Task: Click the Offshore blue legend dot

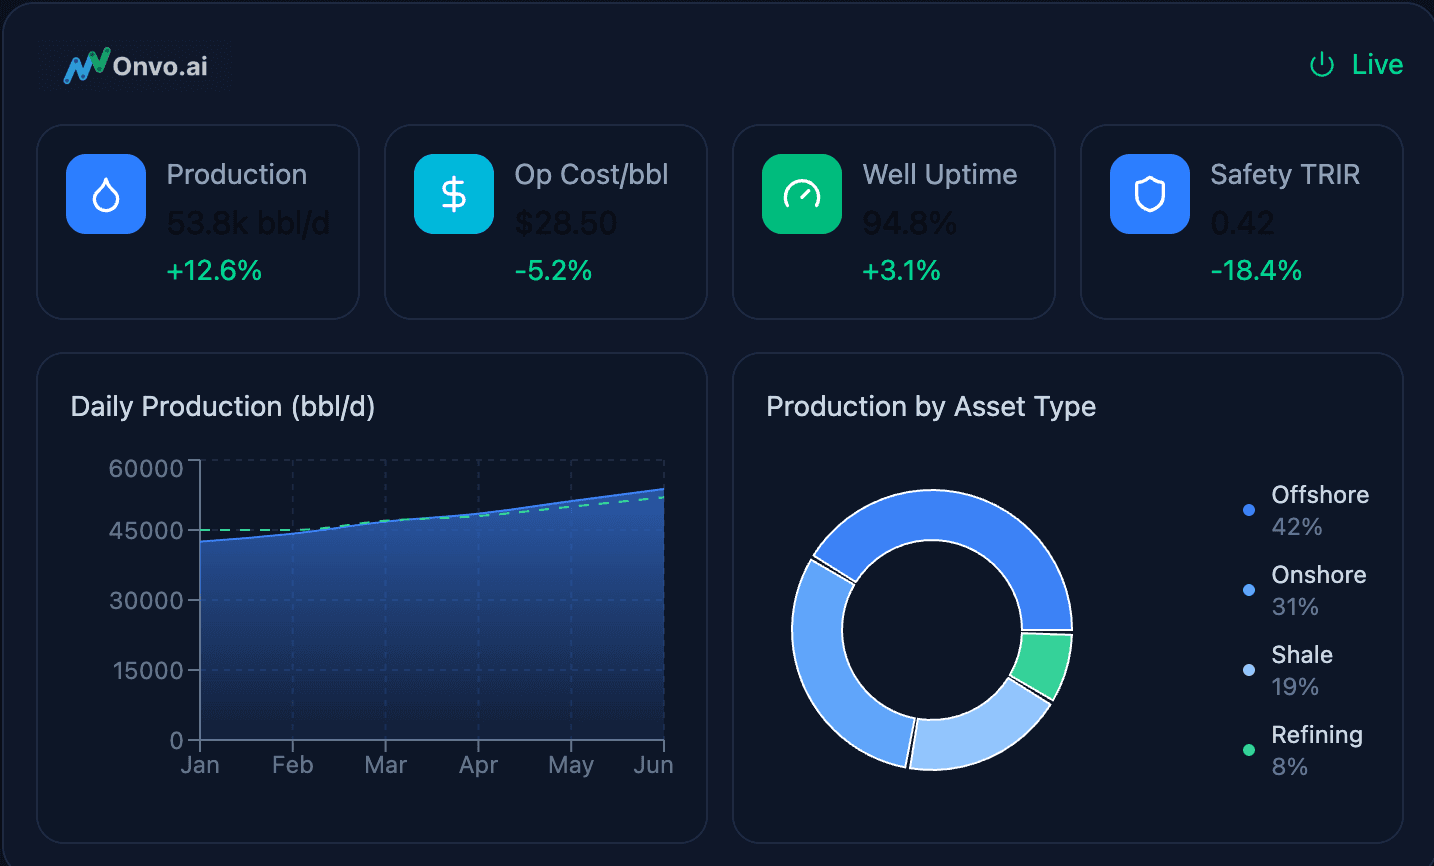Action: pyautogui.click(x=1249, y=510)
